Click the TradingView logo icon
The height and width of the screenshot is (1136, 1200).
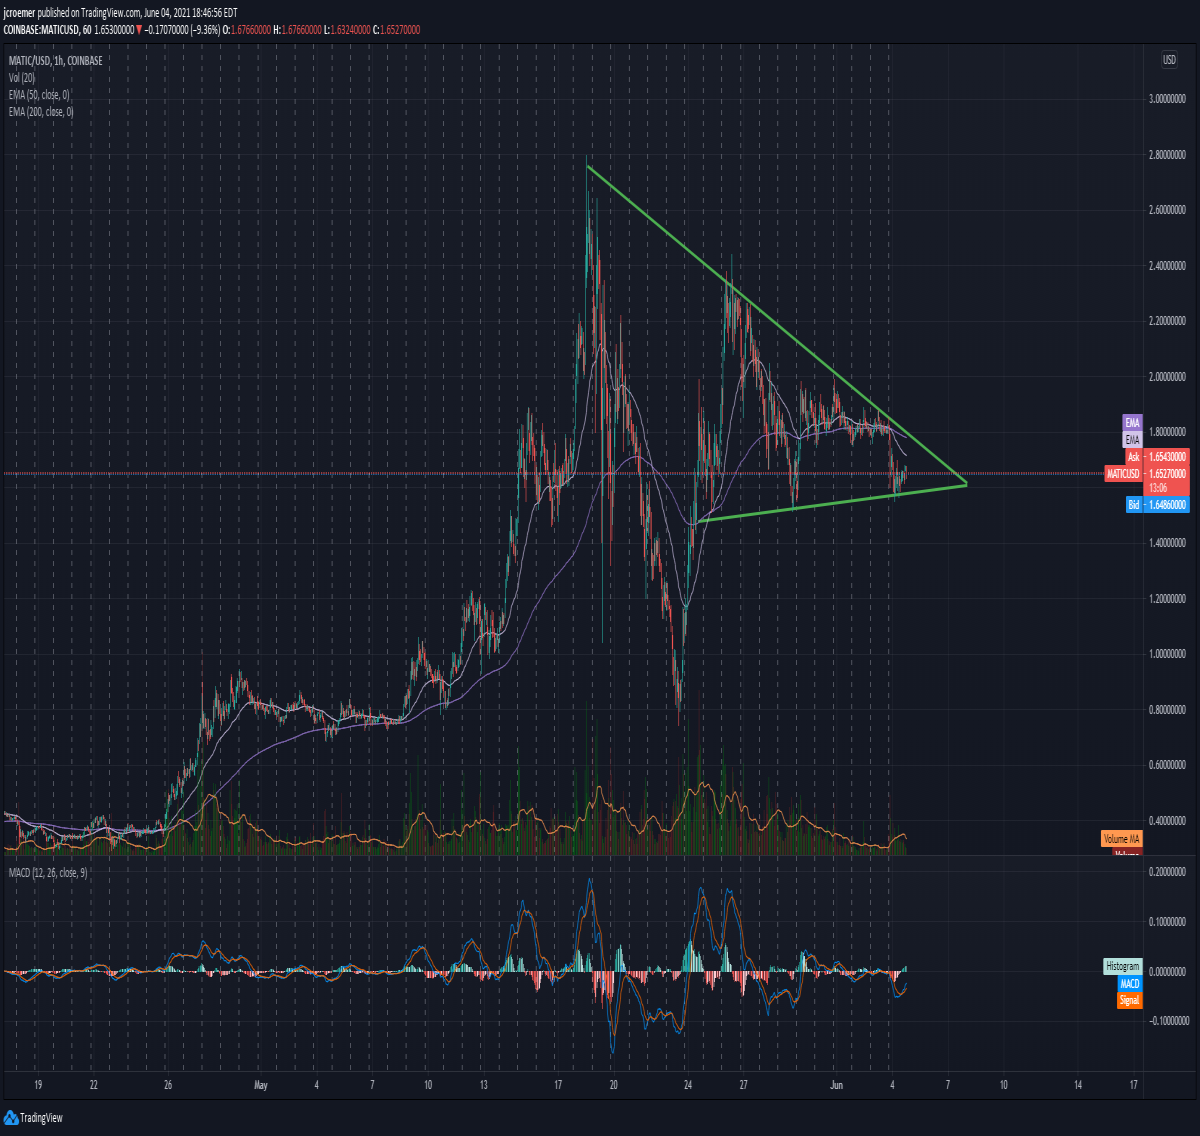[x=11, y=1117]
